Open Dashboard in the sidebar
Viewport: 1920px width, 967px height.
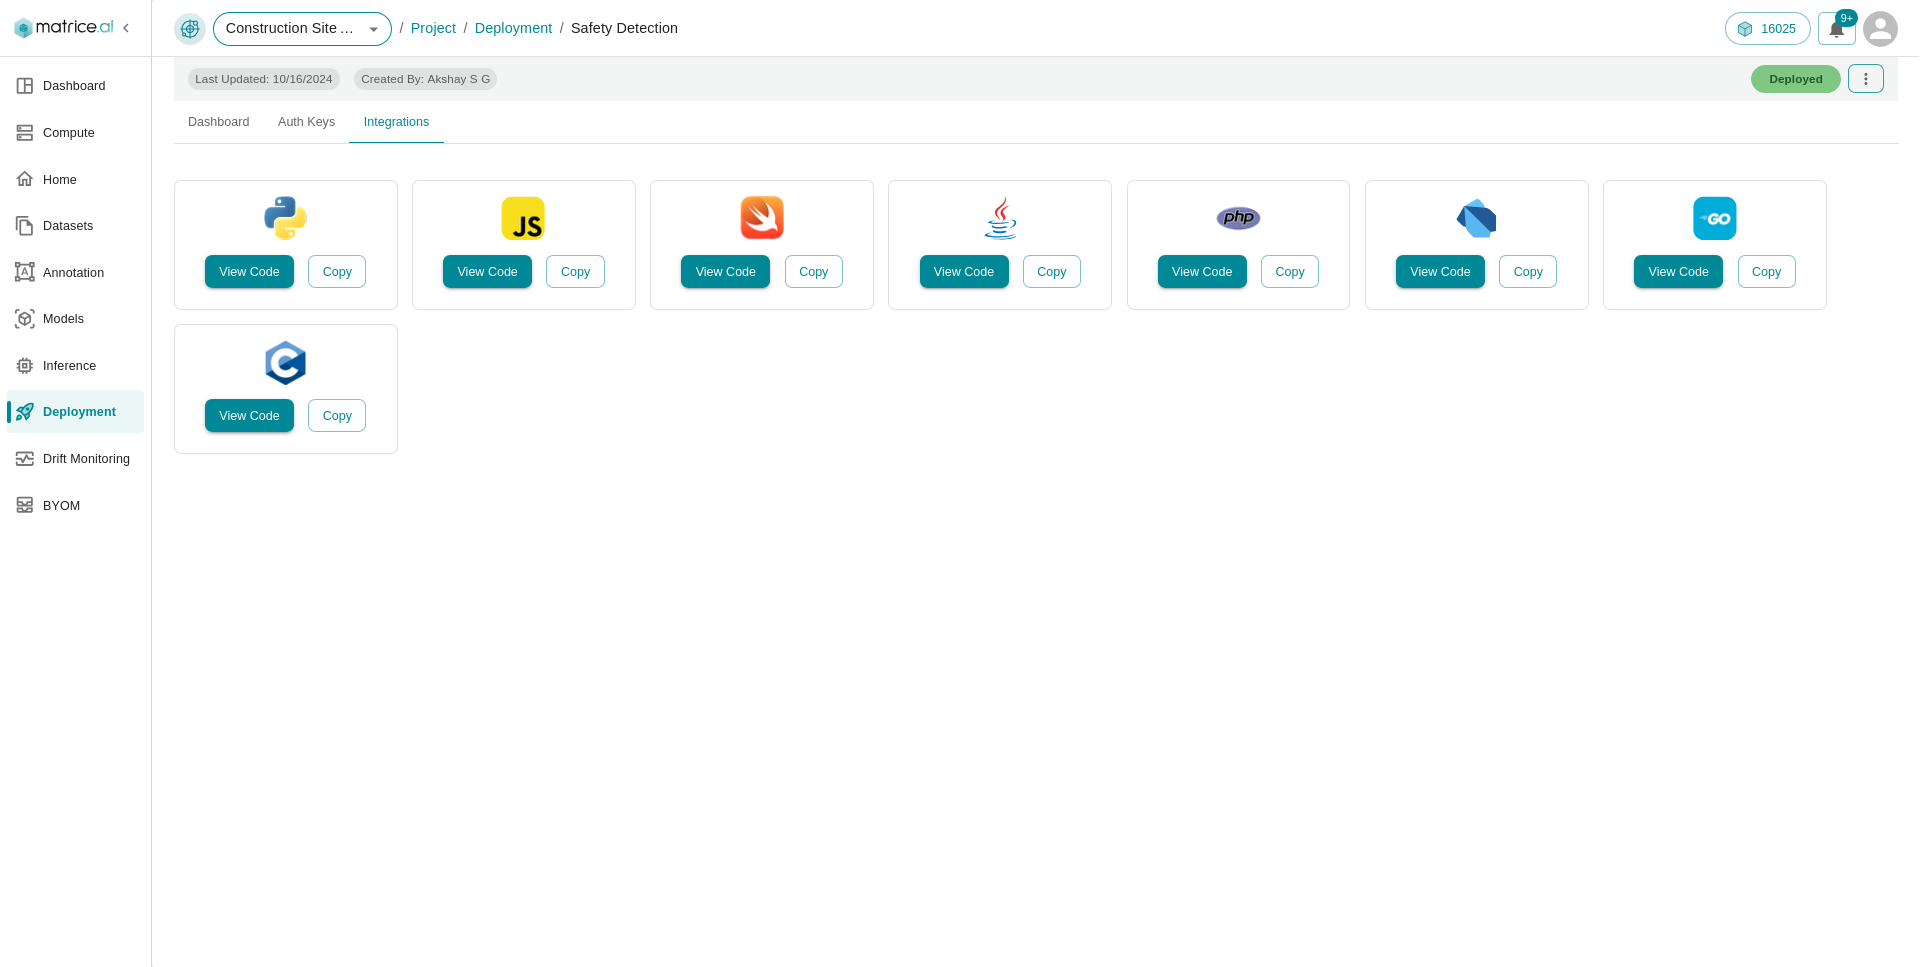click(x=75, y=86)
